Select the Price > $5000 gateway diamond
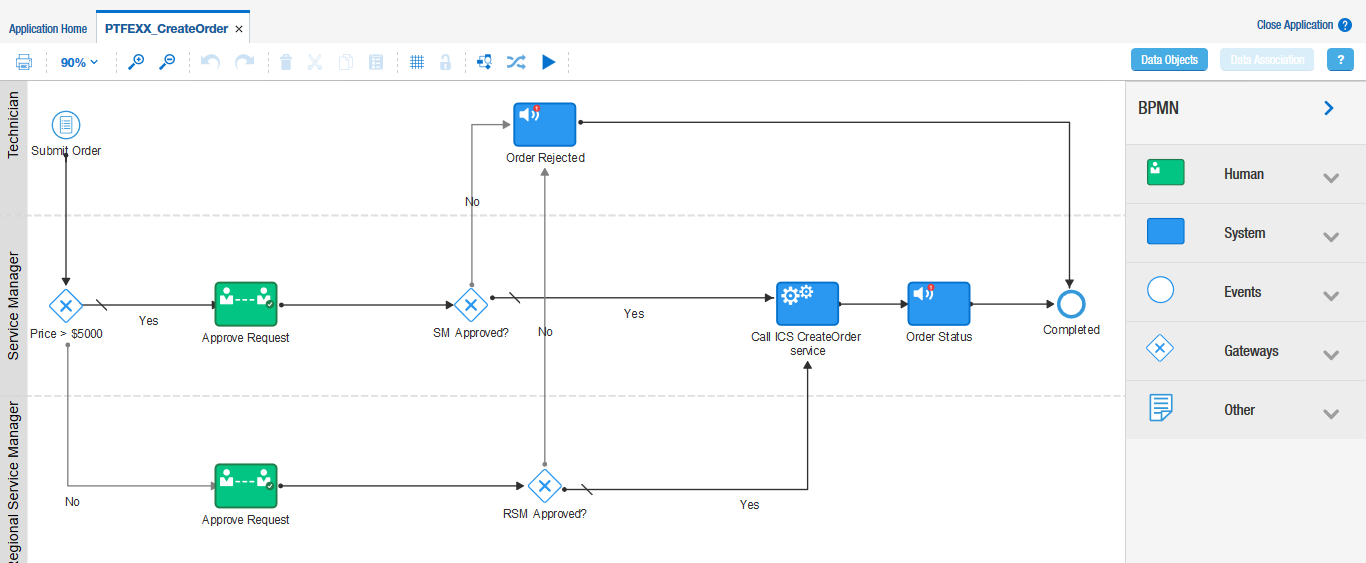 tap(66, 305)
